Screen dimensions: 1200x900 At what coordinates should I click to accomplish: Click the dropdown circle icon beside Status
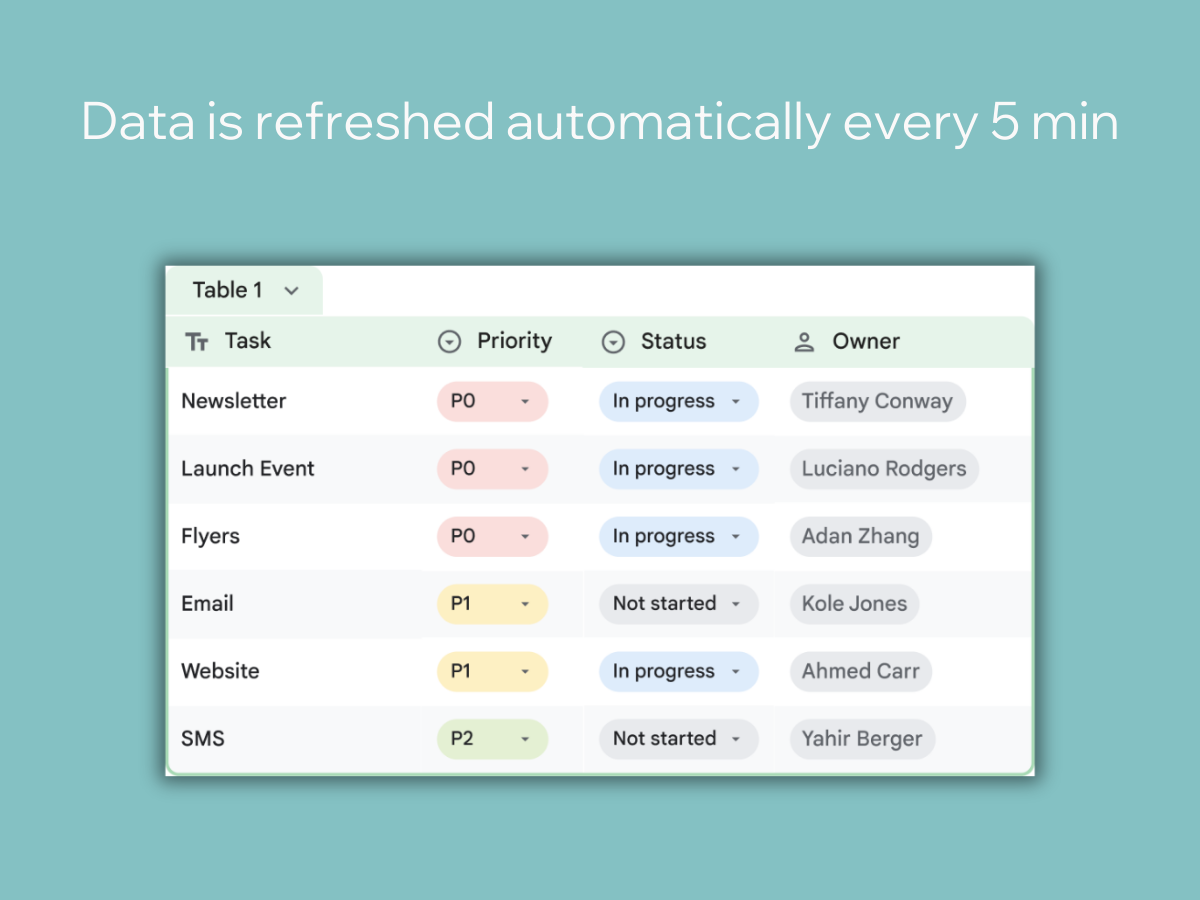pyautogui.click(x=613, y=342)
